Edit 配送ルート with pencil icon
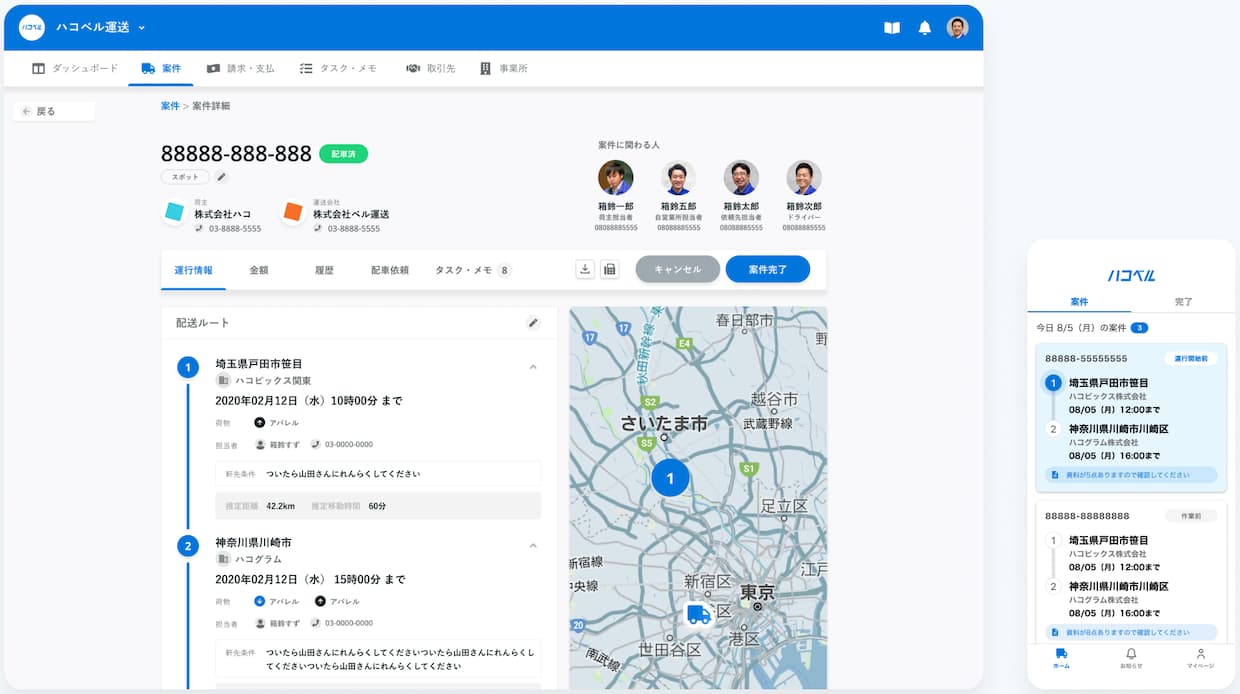Screen dimensions: 1240x694 coord(533,323)
